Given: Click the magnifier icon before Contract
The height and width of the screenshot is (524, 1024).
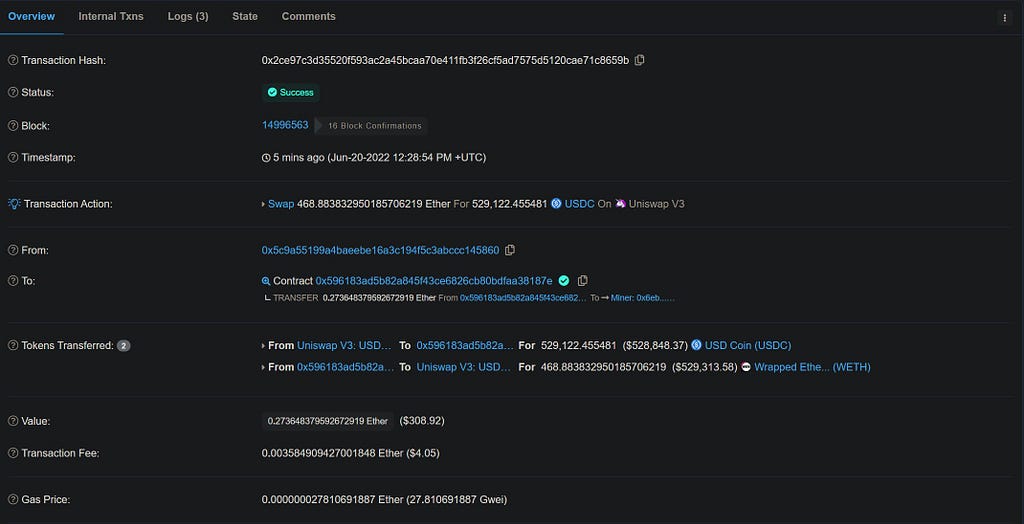Looking at the screenshot, I should (x=266, y=281).
